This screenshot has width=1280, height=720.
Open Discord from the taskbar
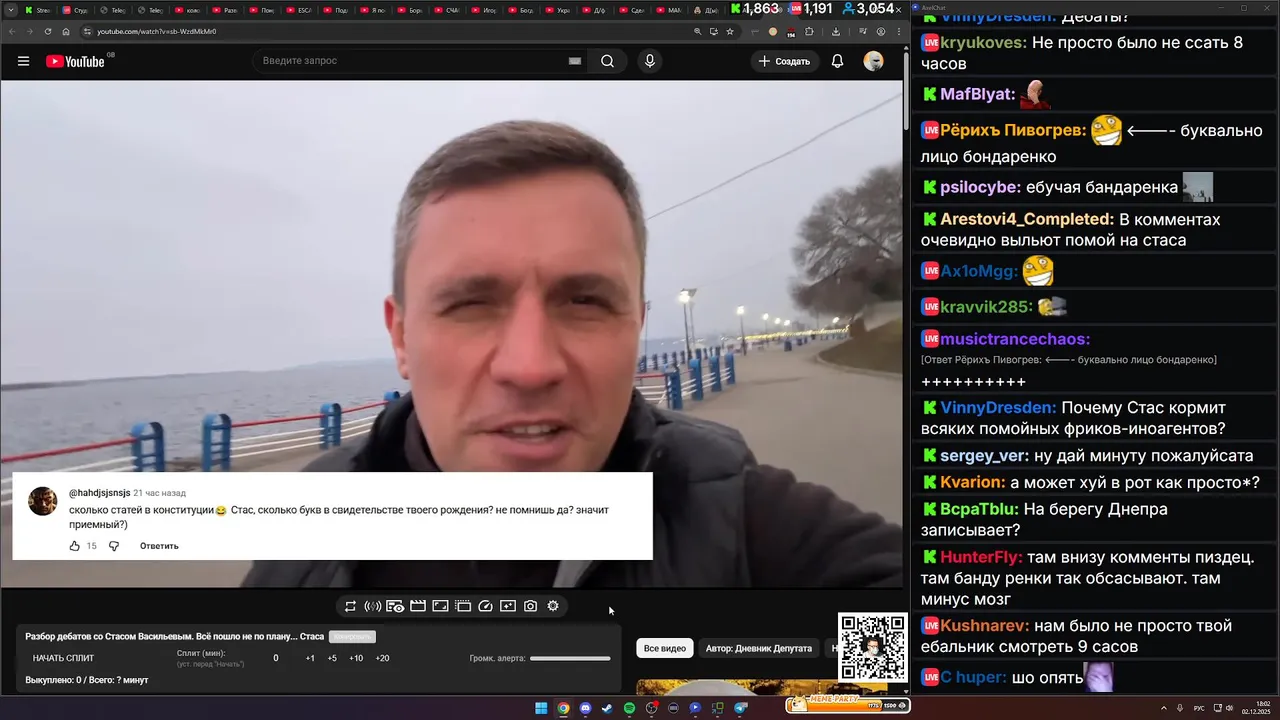[585, 708]
